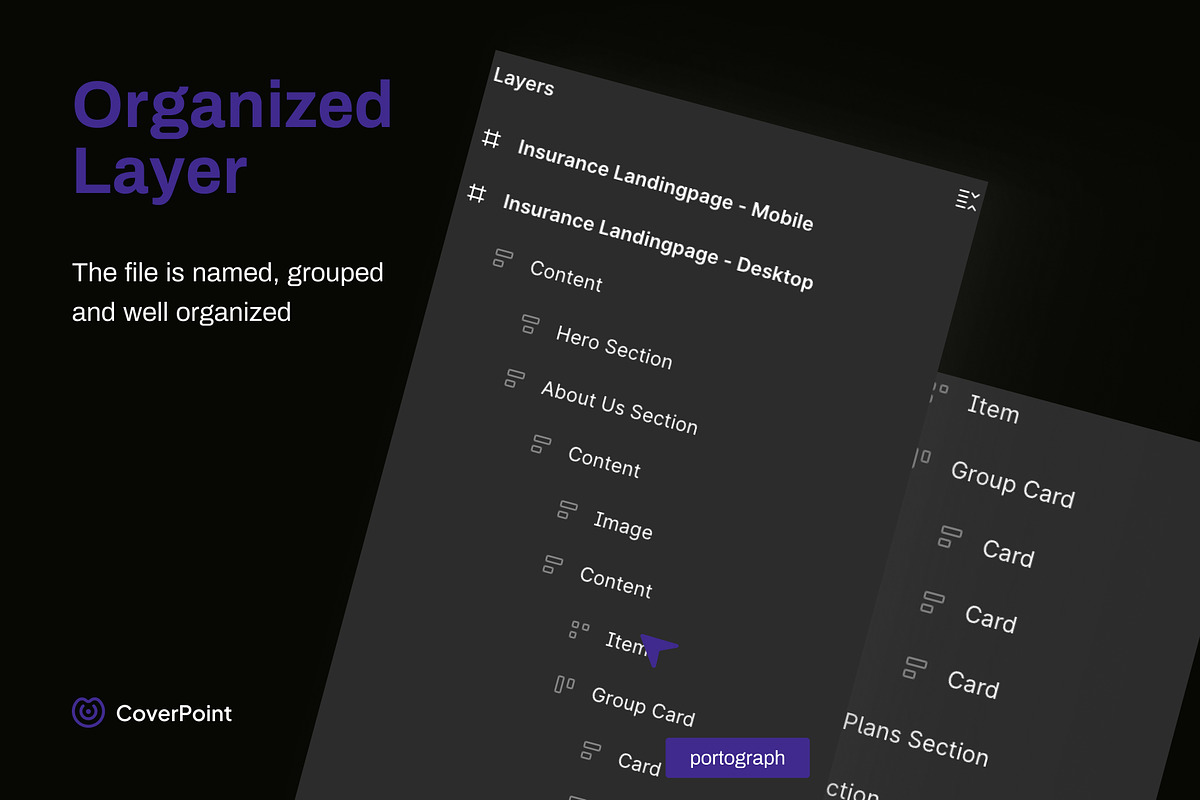Click the Organized Layer heading
Viewport: 1200px width, 800px height.
point(232,137)
